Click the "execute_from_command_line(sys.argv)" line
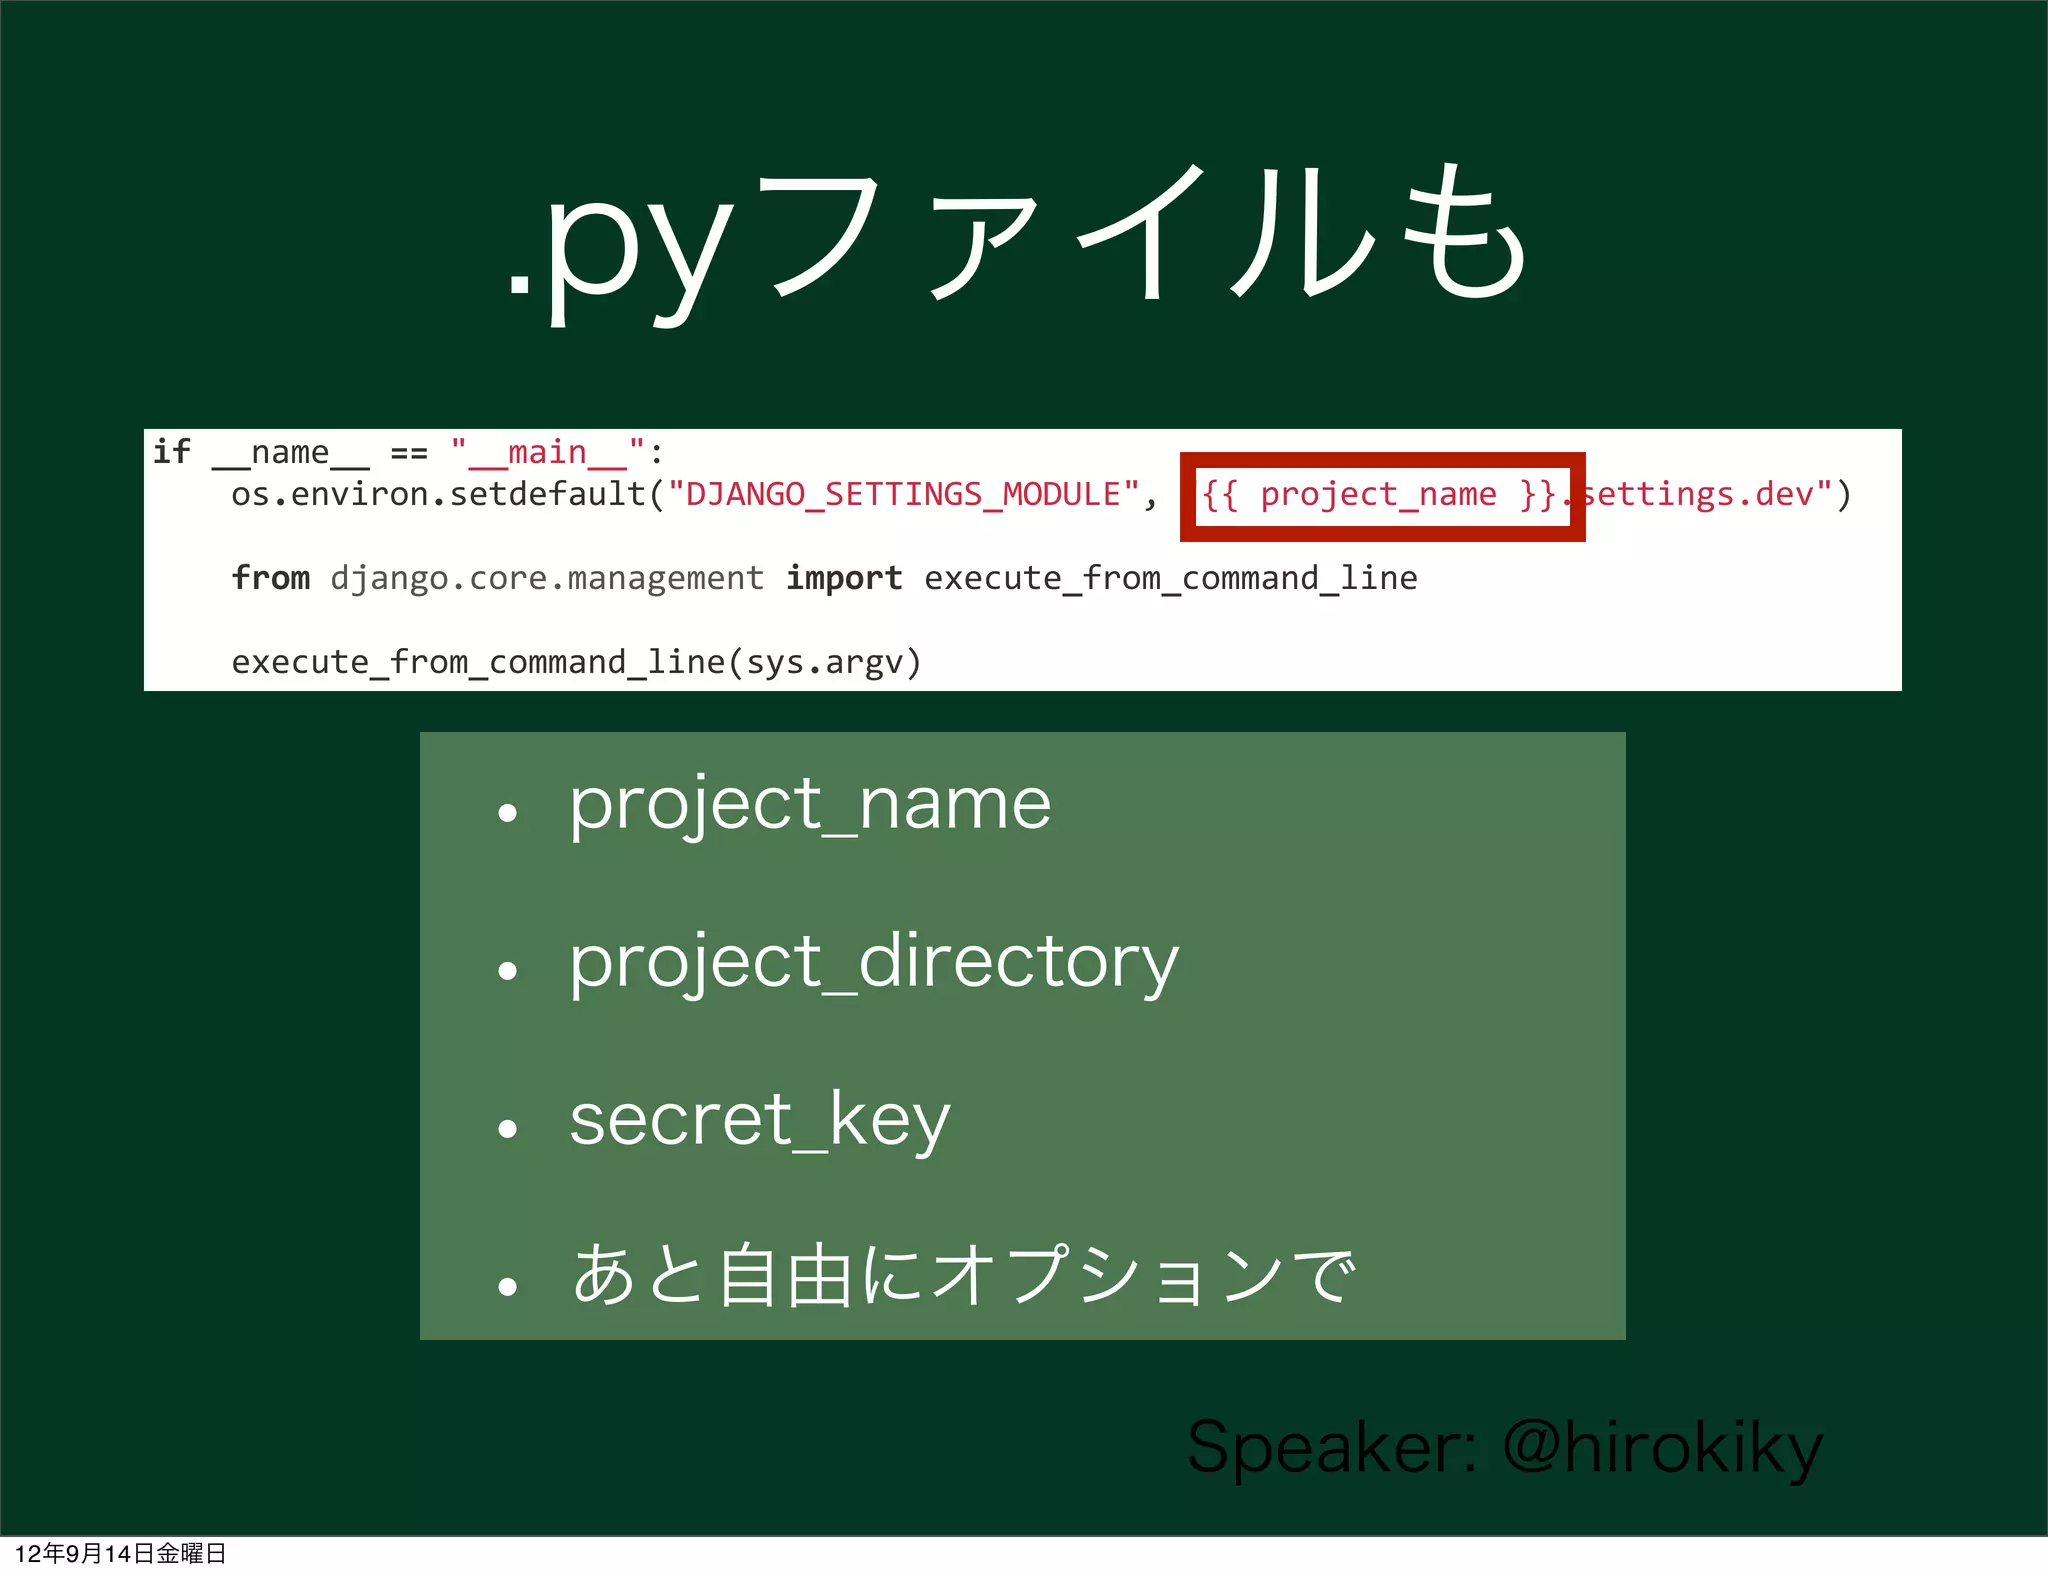2048x1576 pixels. coord(576,663)
